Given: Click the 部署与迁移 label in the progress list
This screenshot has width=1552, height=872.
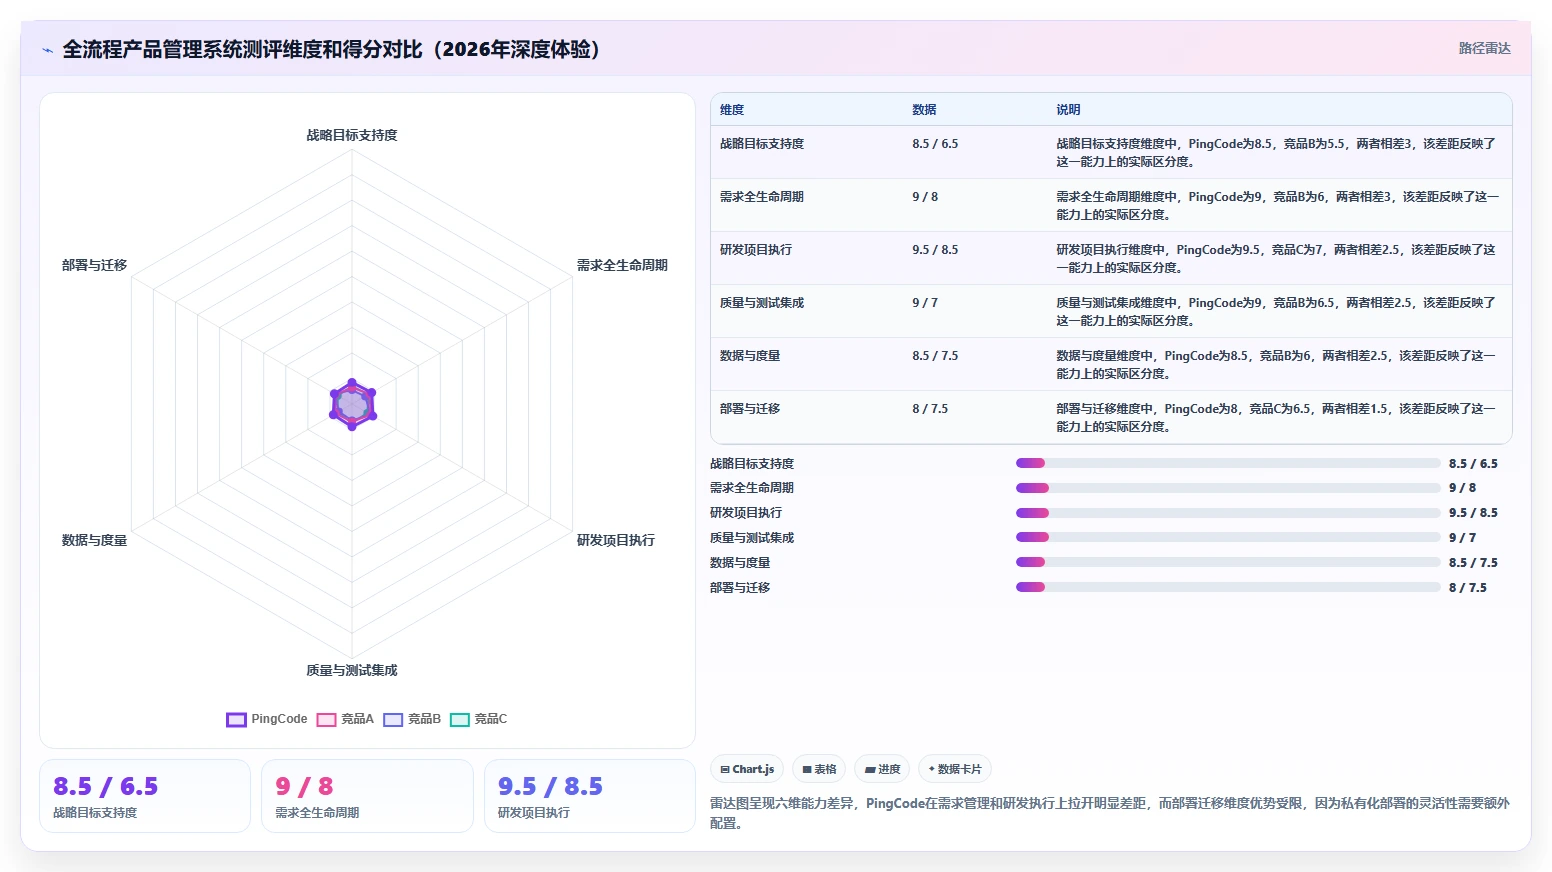Looking at the screenshot, I should click(740, 588).
